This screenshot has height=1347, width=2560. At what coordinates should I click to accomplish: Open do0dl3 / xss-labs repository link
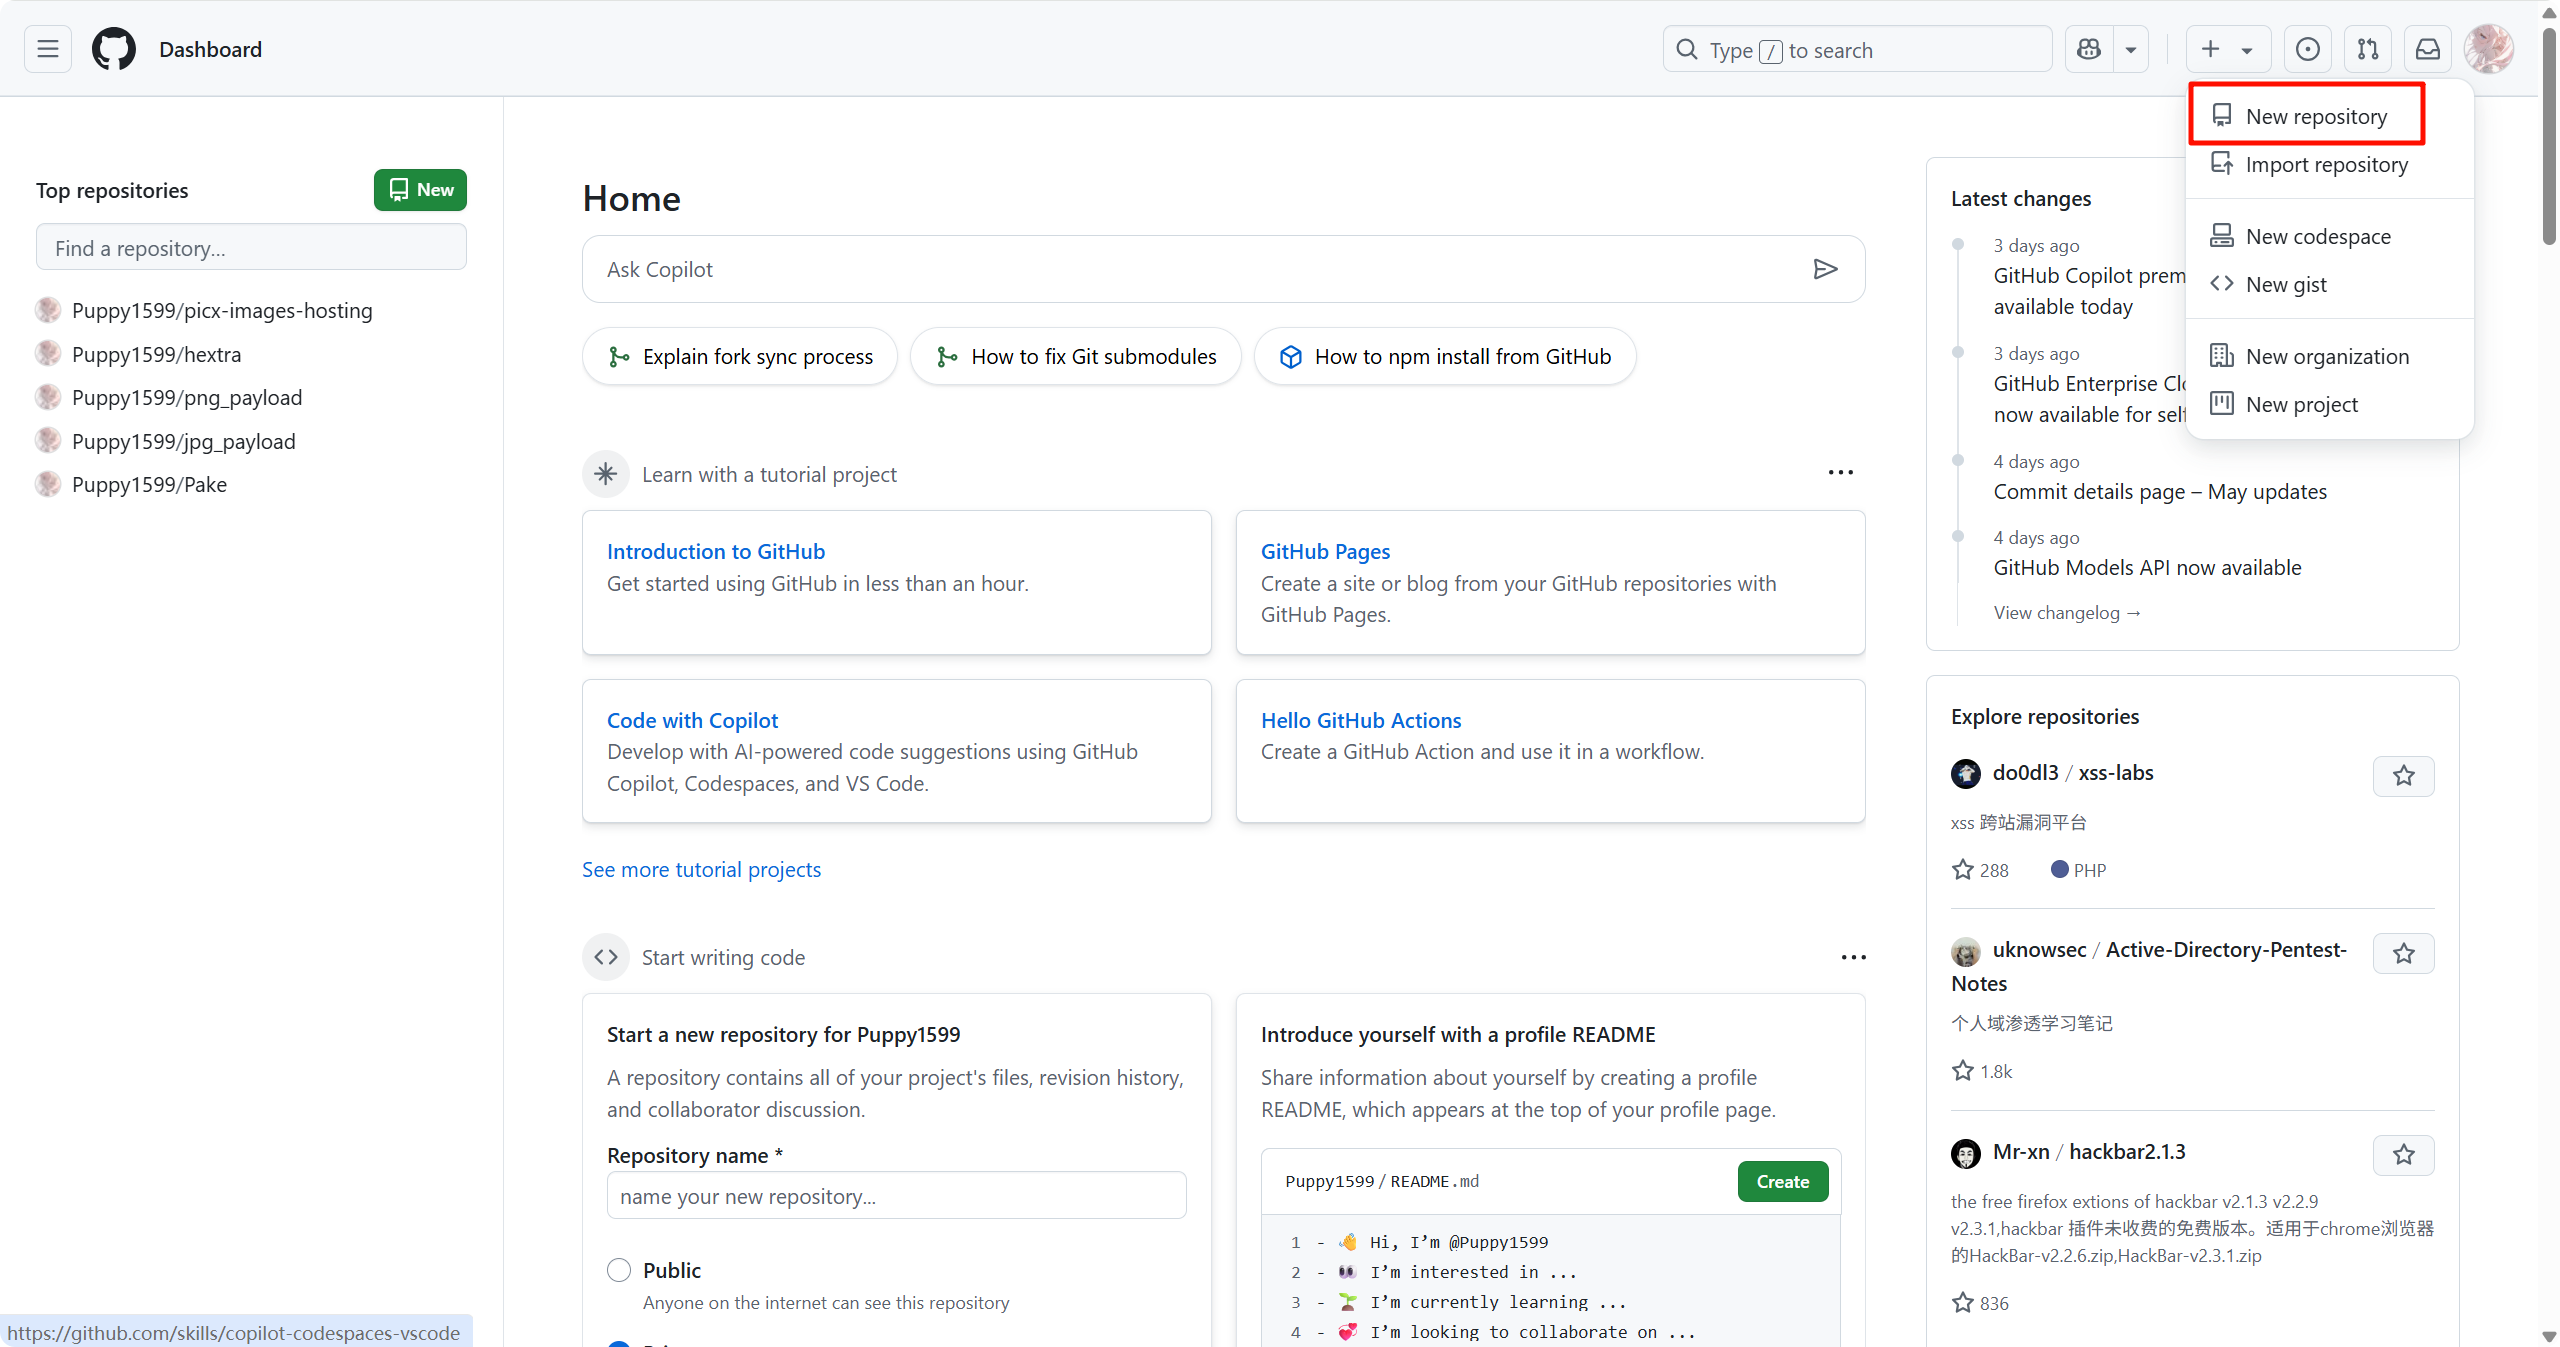pyautogui.click(x=2073, y=772)
